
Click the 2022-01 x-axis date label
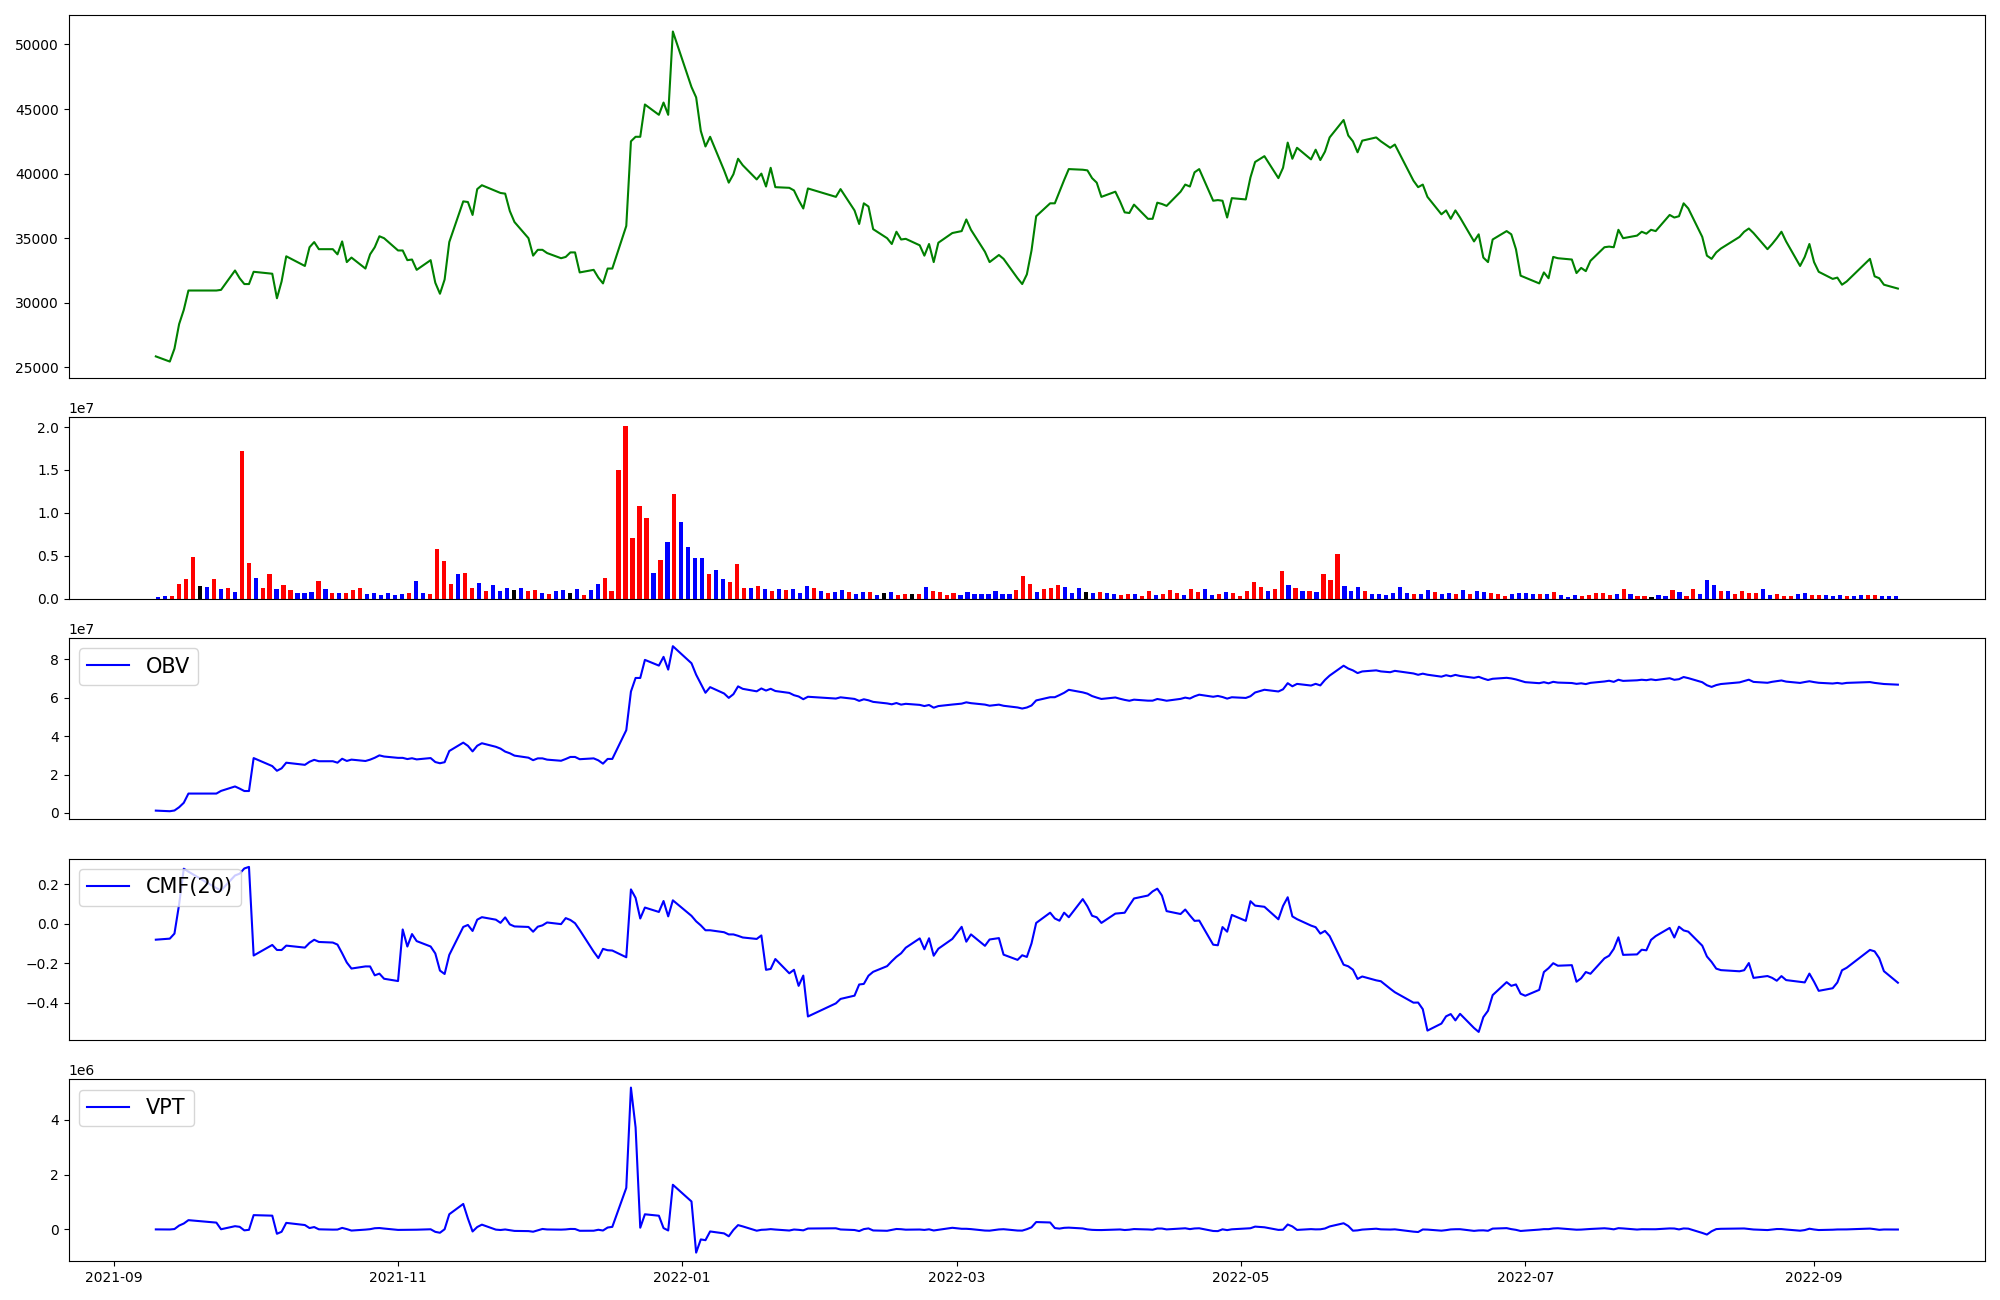pyautogui.click(x=682, y=1276)
